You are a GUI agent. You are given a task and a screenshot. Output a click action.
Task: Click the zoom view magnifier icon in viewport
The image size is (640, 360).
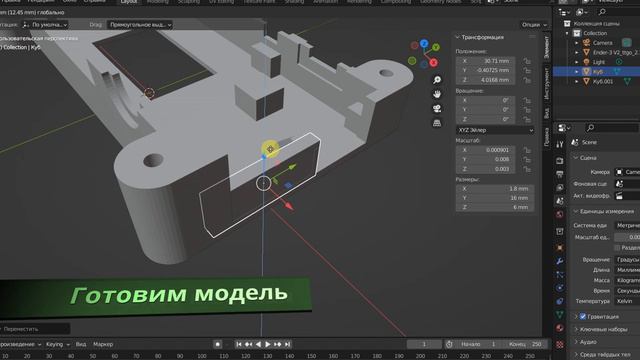click(437, 80)
